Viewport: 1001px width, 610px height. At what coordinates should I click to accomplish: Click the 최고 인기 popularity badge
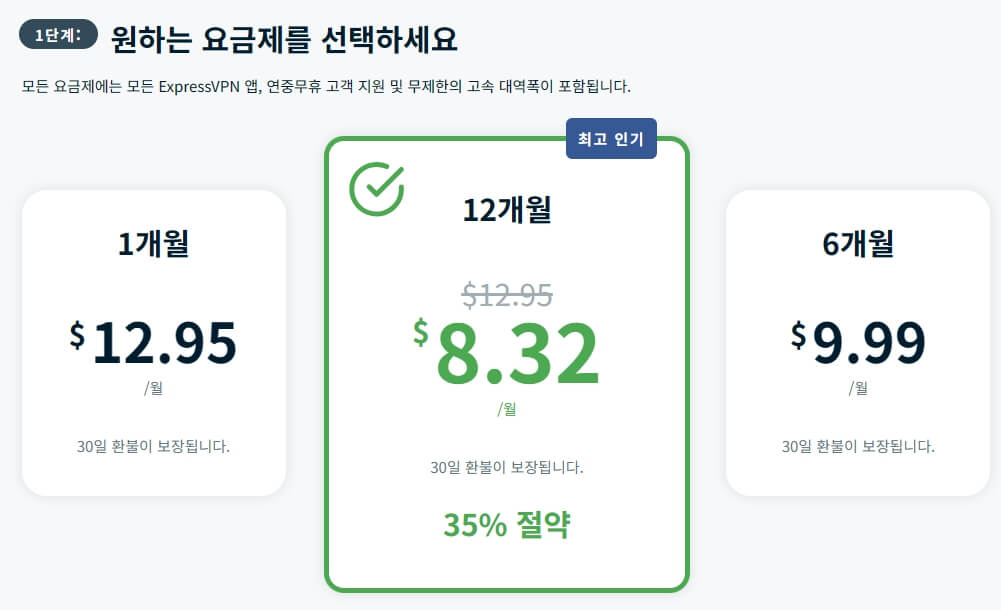point(611,139)
